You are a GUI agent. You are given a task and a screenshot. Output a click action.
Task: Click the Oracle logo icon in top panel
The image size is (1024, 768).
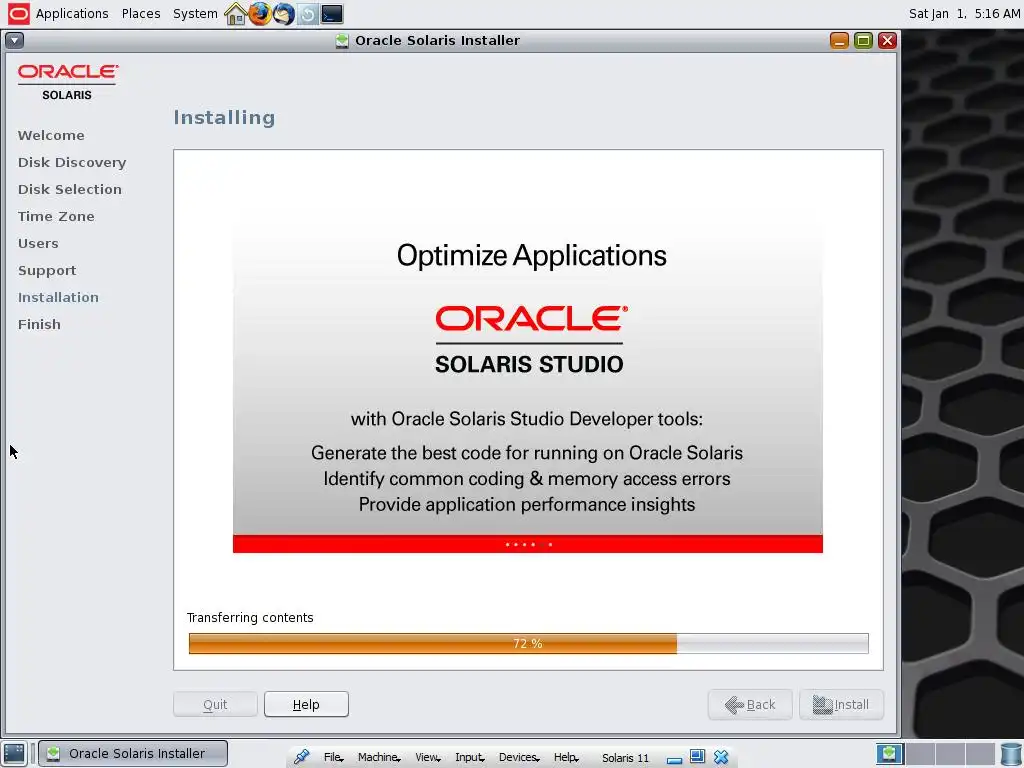coord(18,14)
